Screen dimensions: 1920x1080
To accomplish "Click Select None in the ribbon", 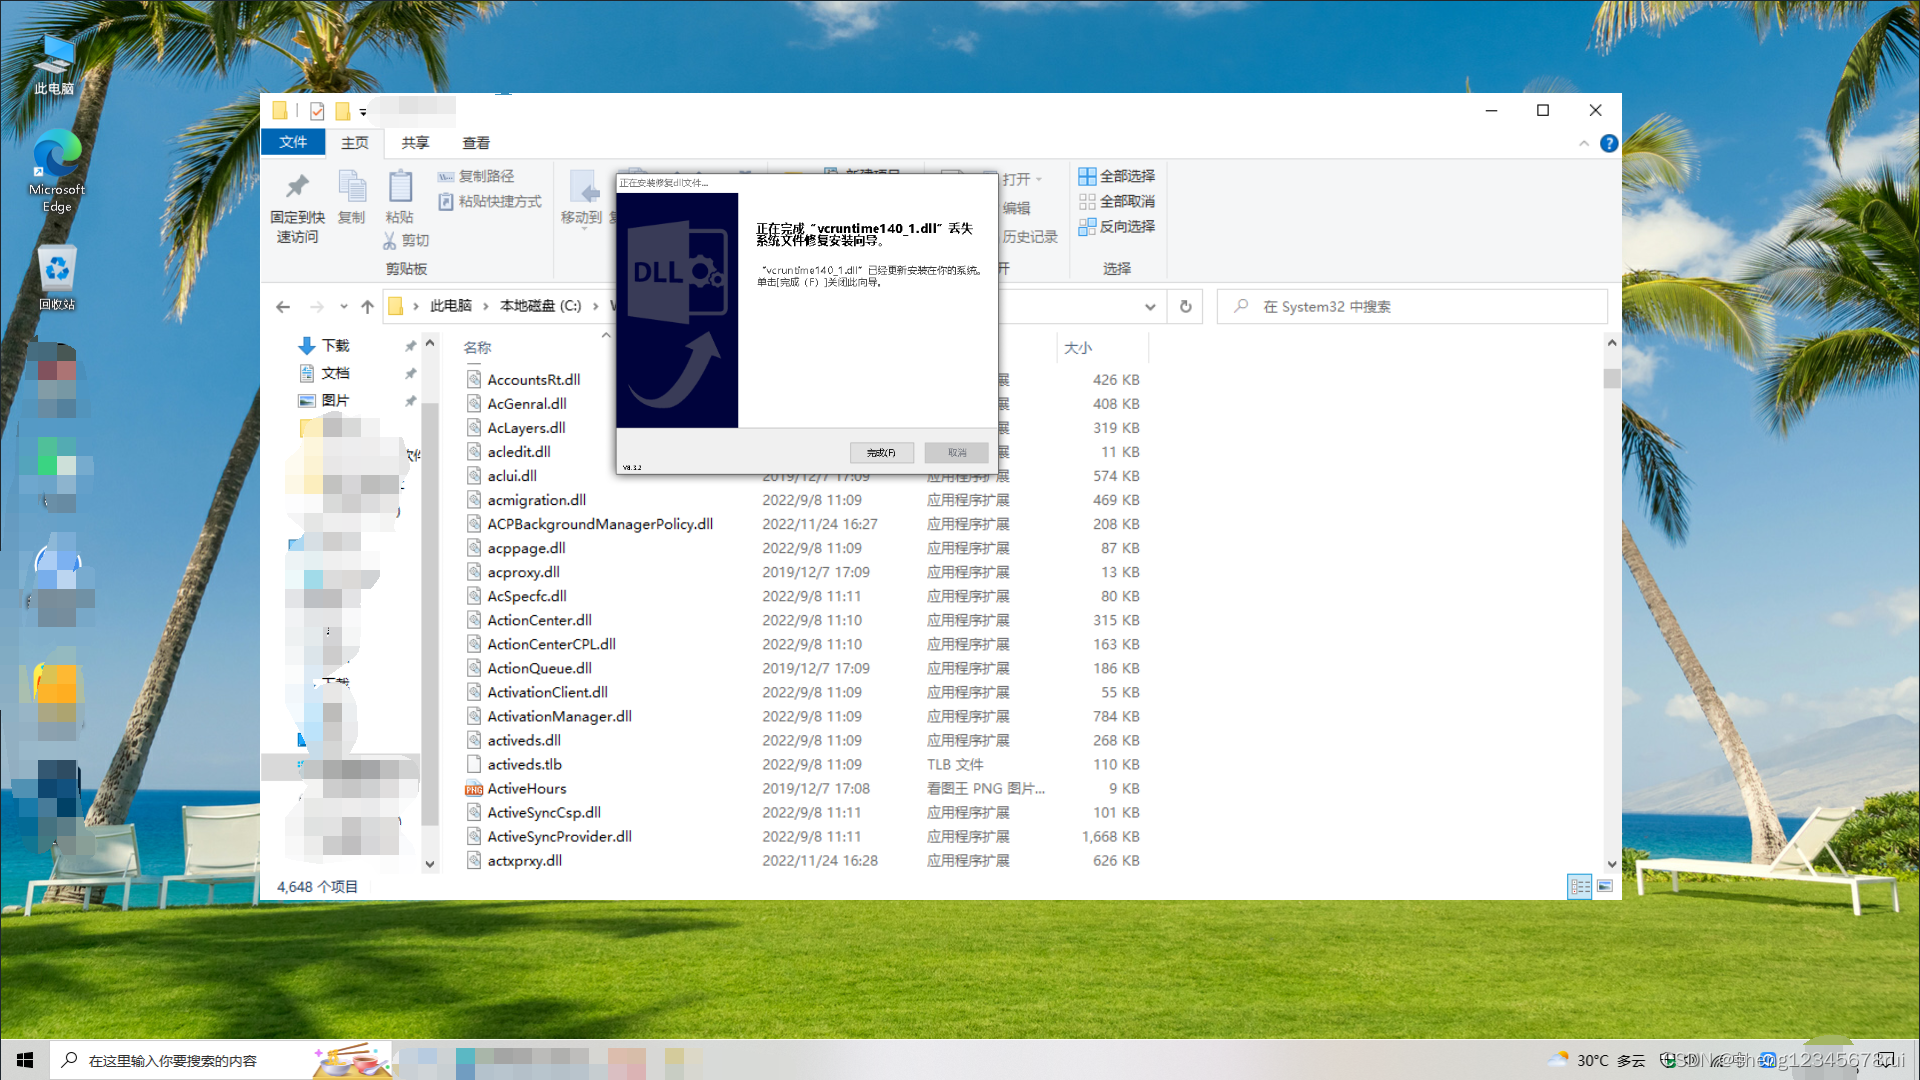I will 1116,201.
